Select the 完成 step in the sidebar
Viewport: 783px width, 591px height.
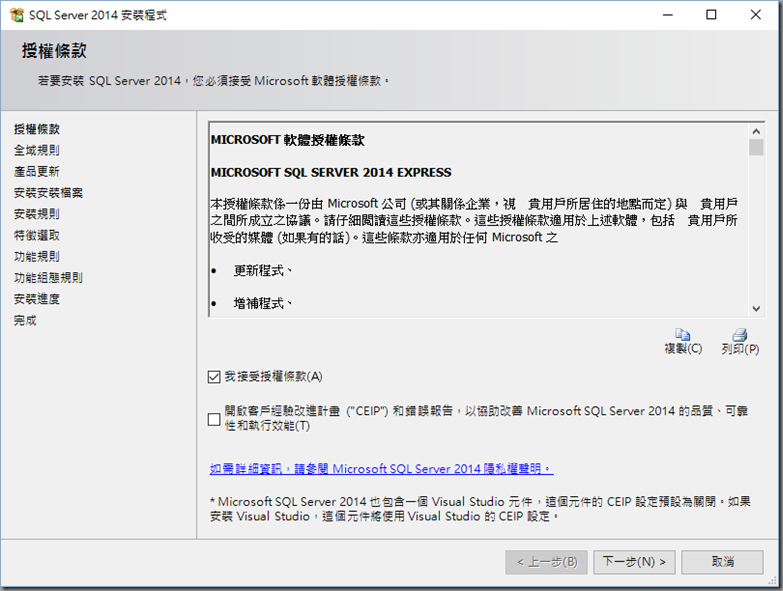pos(25,320)
